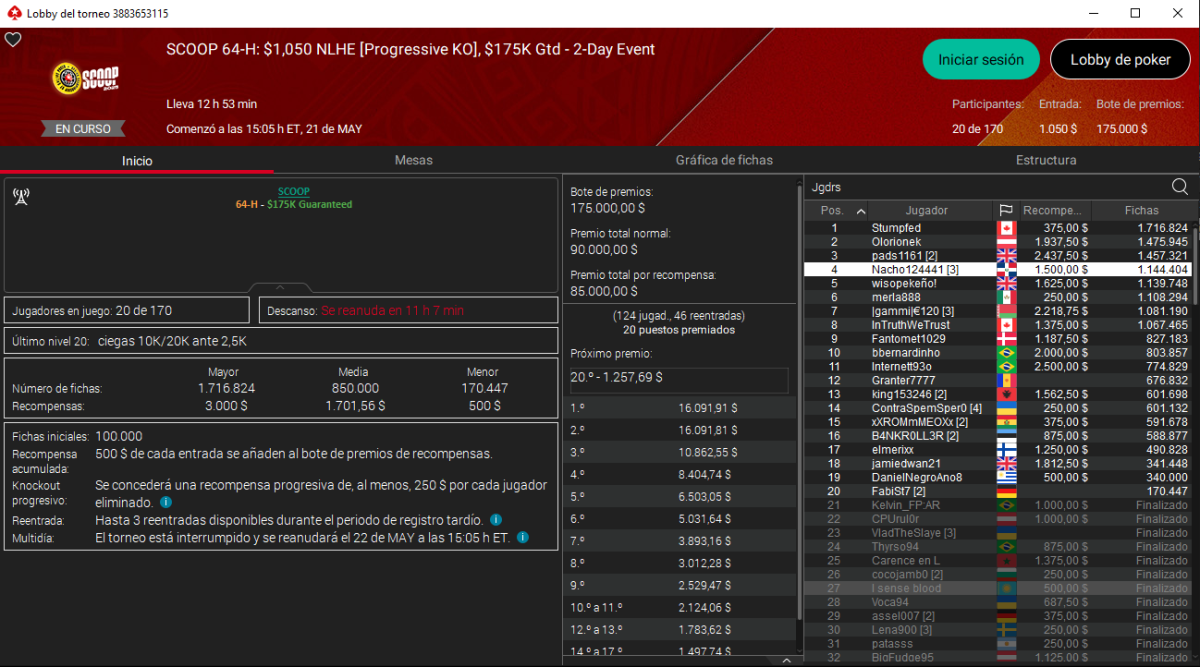Open info icon beside Reentrada description
Screen dimensions: 1200x667
point(496,520)
